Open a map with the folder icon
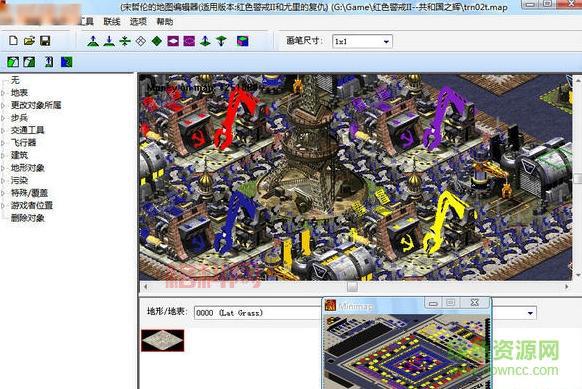 pos(29,40)
